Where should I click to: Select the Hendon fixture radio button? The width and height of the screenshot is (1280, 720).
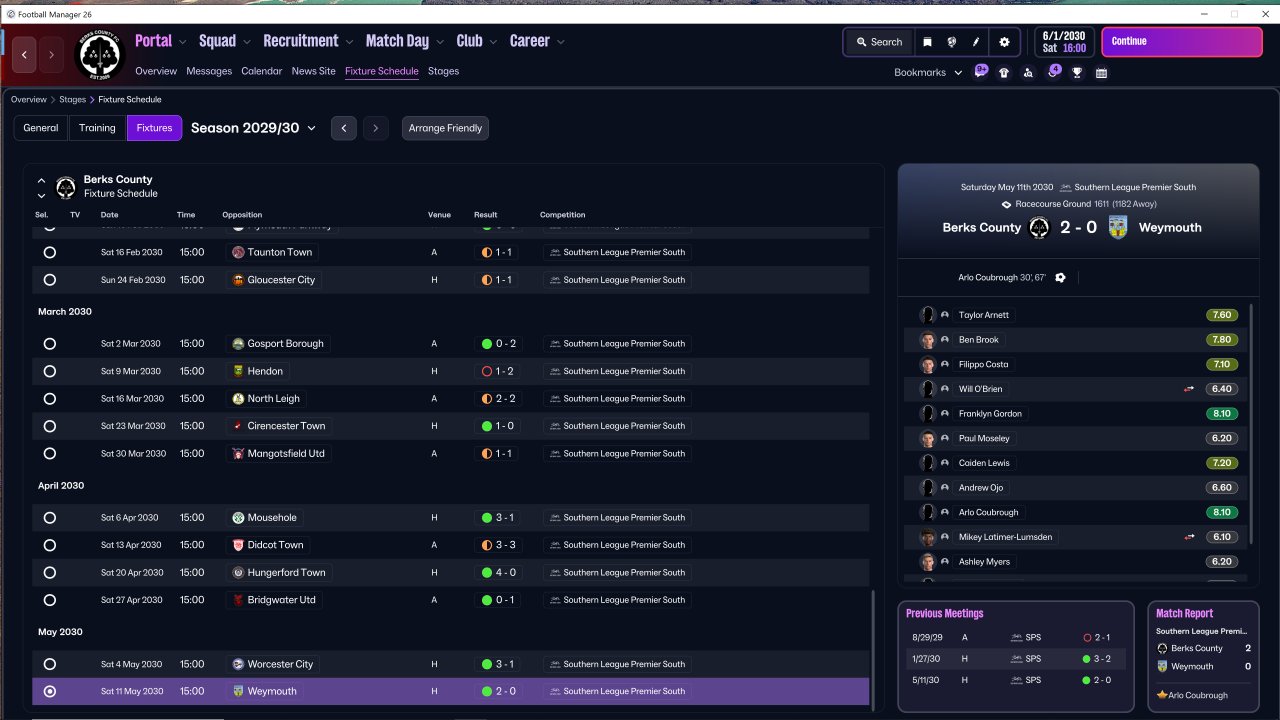click(50, 371)
